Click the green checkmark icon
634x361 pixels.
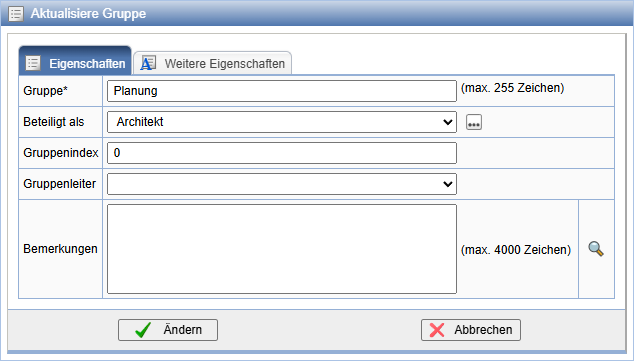144,330
